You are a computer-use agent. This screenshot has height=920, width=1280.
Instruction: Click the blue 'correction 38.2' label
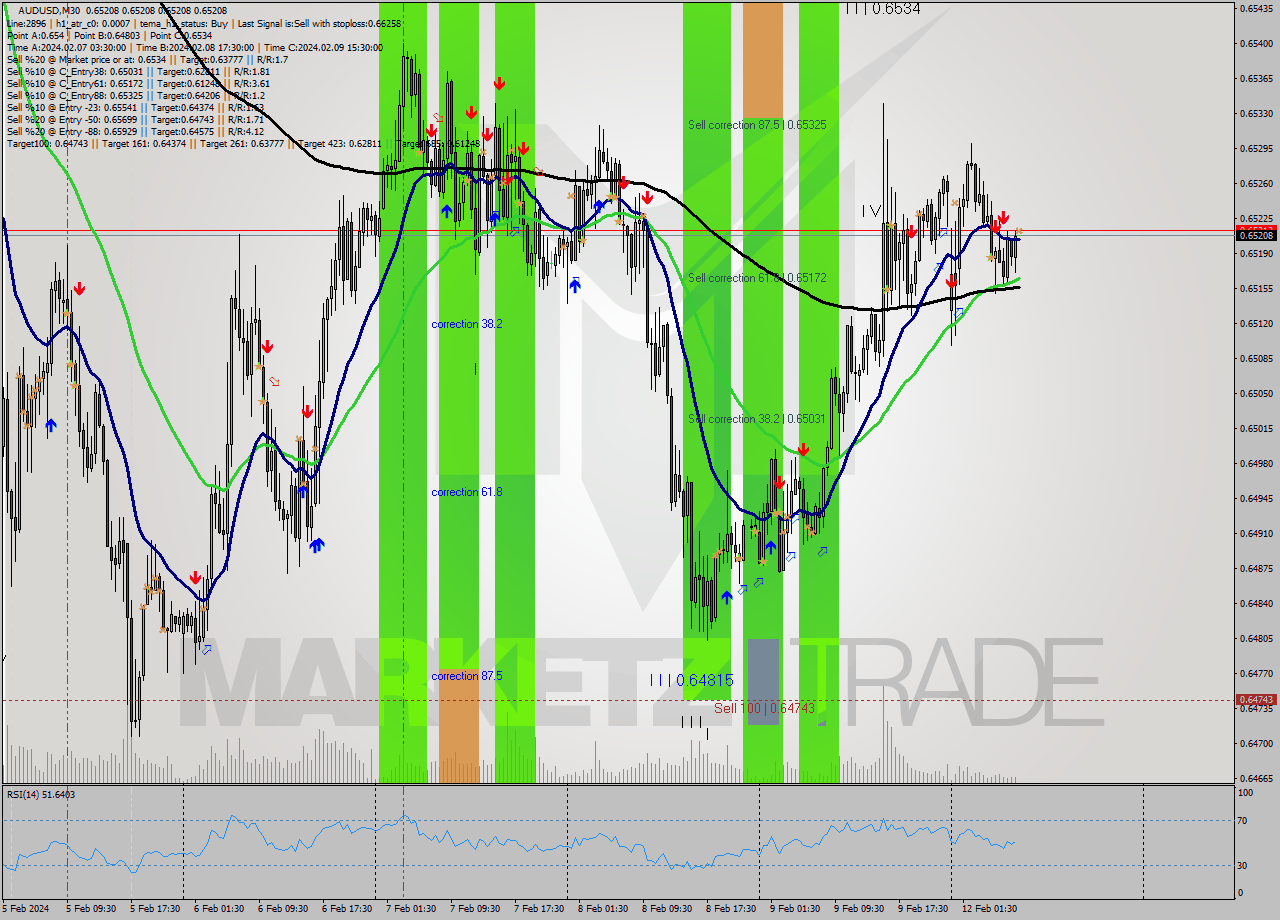466,324
